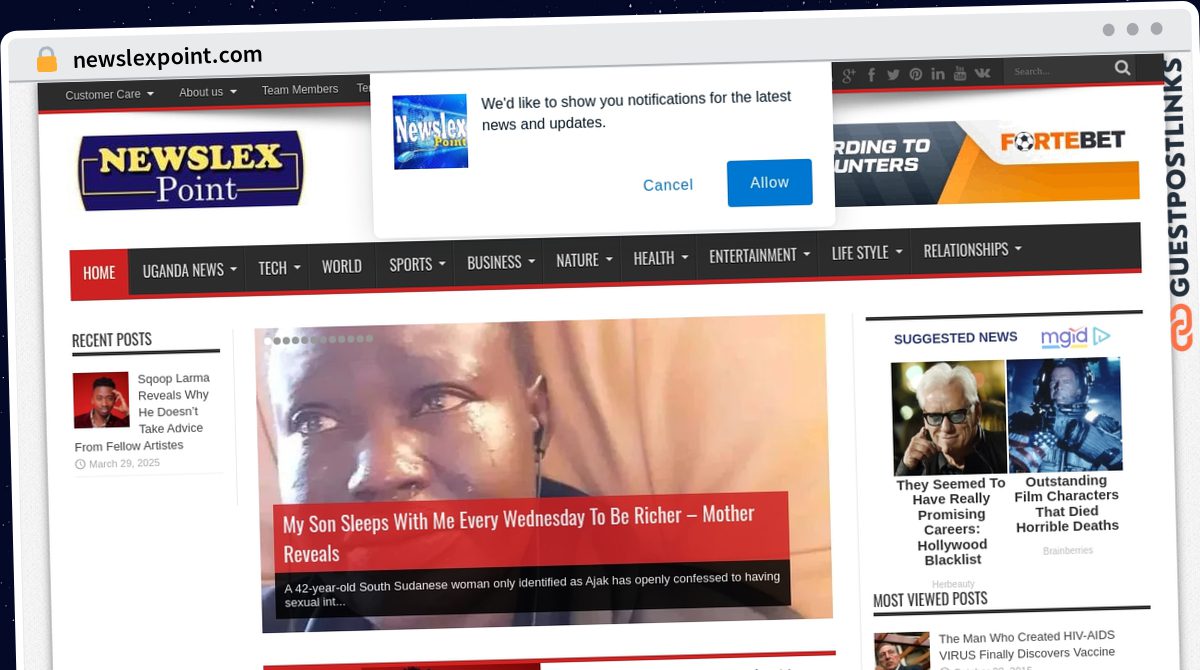Go to the Home tab
The height and width of the screenshot is (670, 1200).
pyautogui.click(x=99, y=273)
